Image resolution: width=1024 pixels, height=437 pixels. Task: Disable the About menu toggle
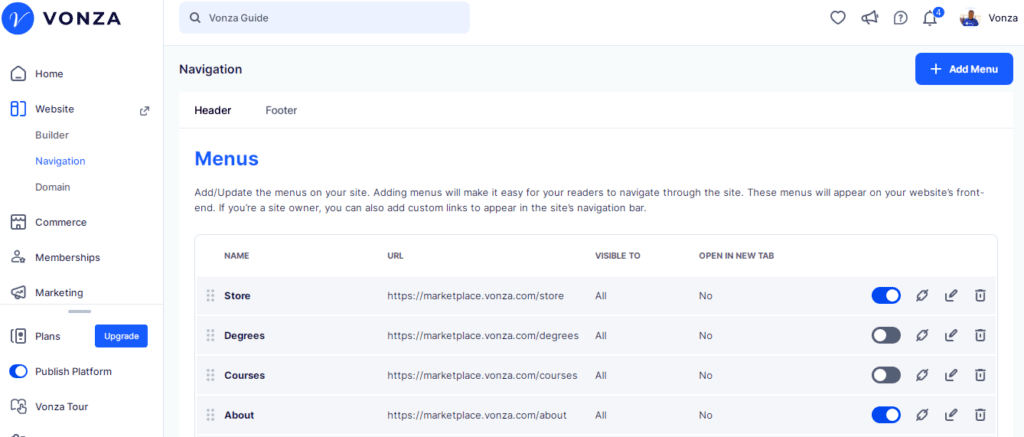[x=886, y=415]
